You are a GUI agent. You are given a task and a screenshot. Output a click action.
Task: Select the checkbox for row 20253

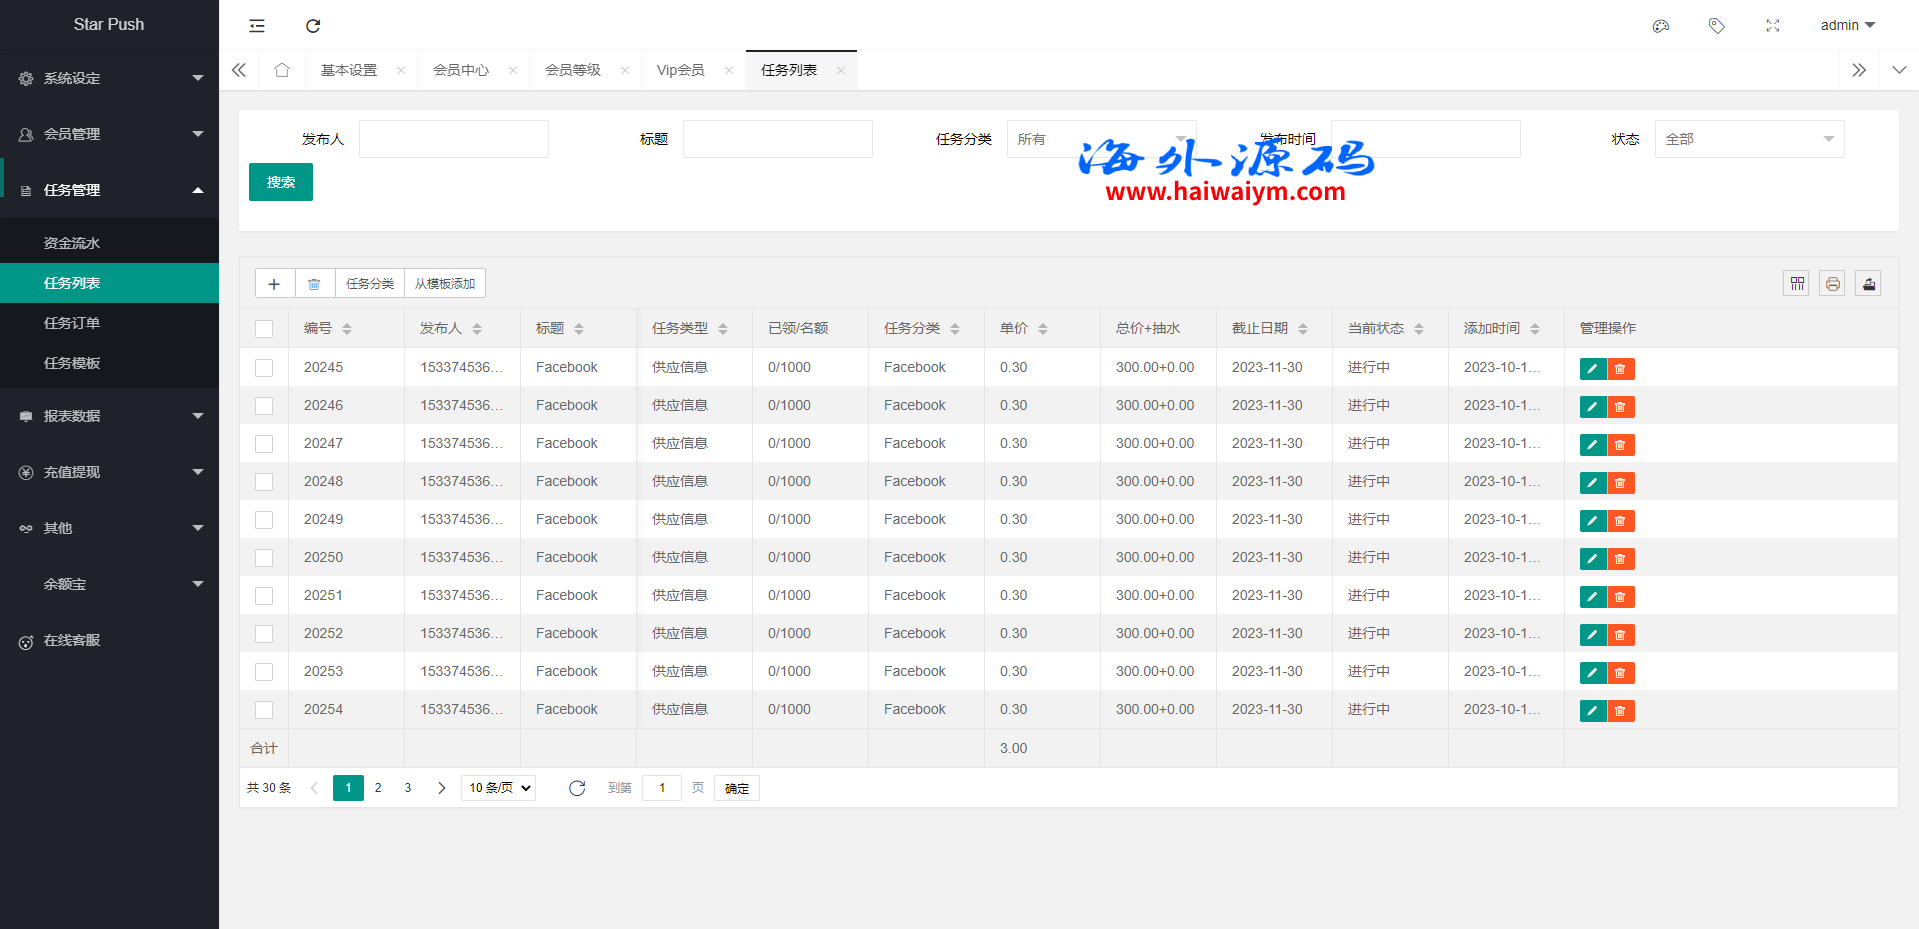(264, 672)
